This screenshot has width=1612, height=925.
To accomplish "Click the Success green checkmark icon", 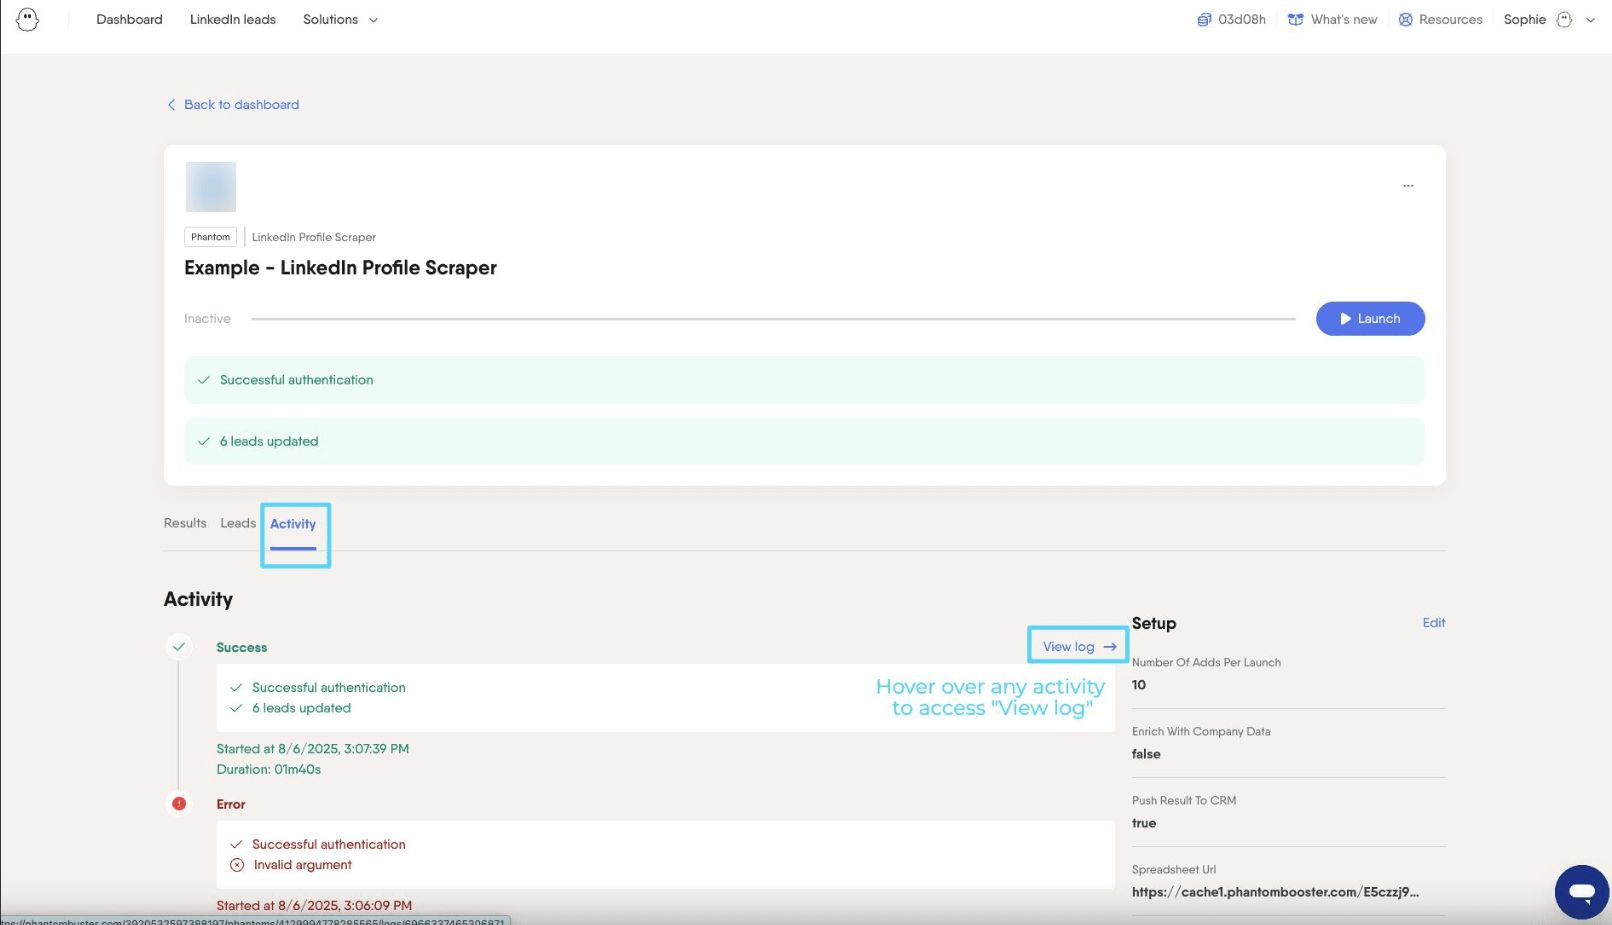I will click(179, 647).
